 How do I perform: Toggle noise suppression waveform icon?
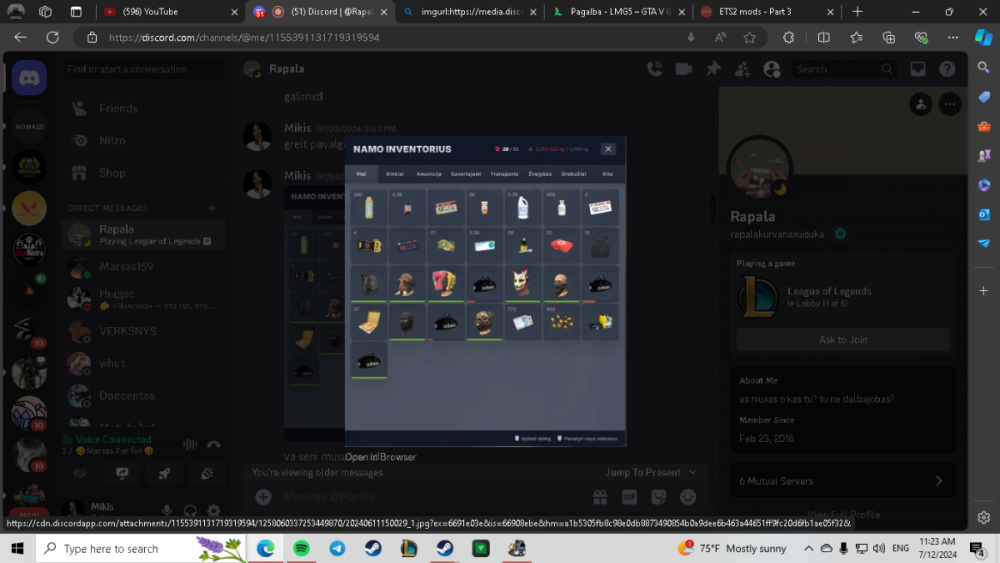[190, 444]
